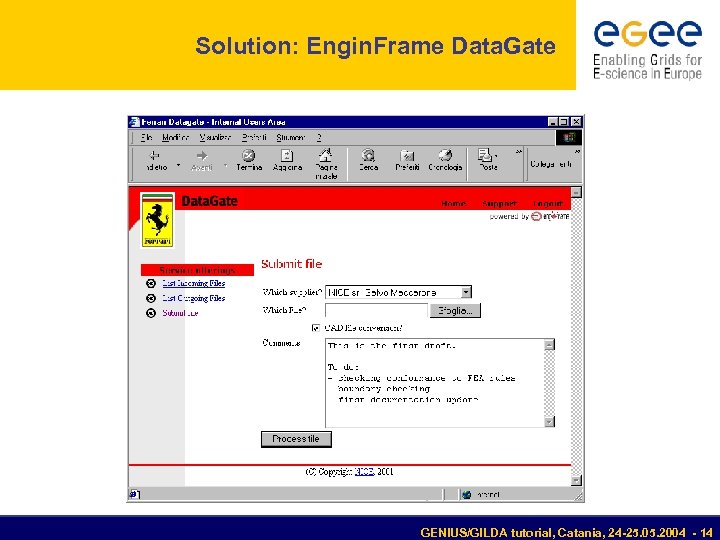Click the bullet icon beside List Outgoing Files
Screen dimensions: 720x540
click(151, 298)
